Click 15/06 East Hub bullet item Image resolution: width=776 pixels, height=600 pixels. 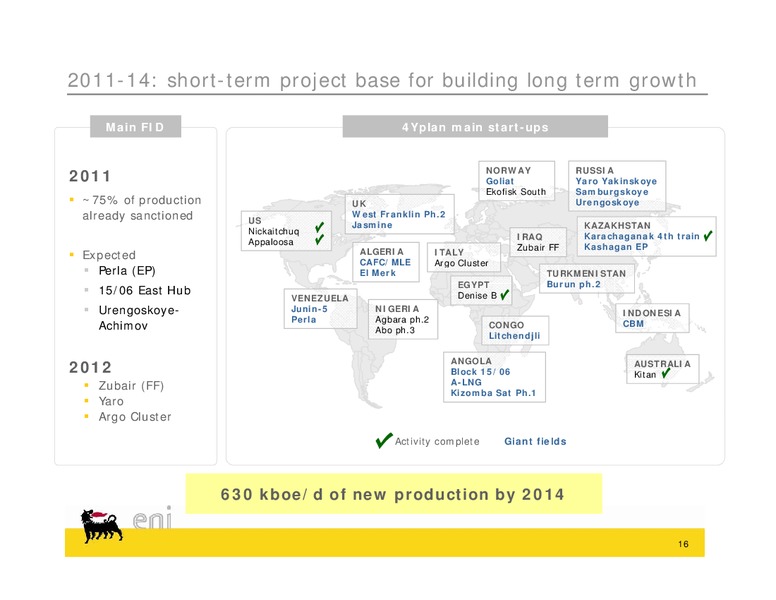(x=145, y=291)
